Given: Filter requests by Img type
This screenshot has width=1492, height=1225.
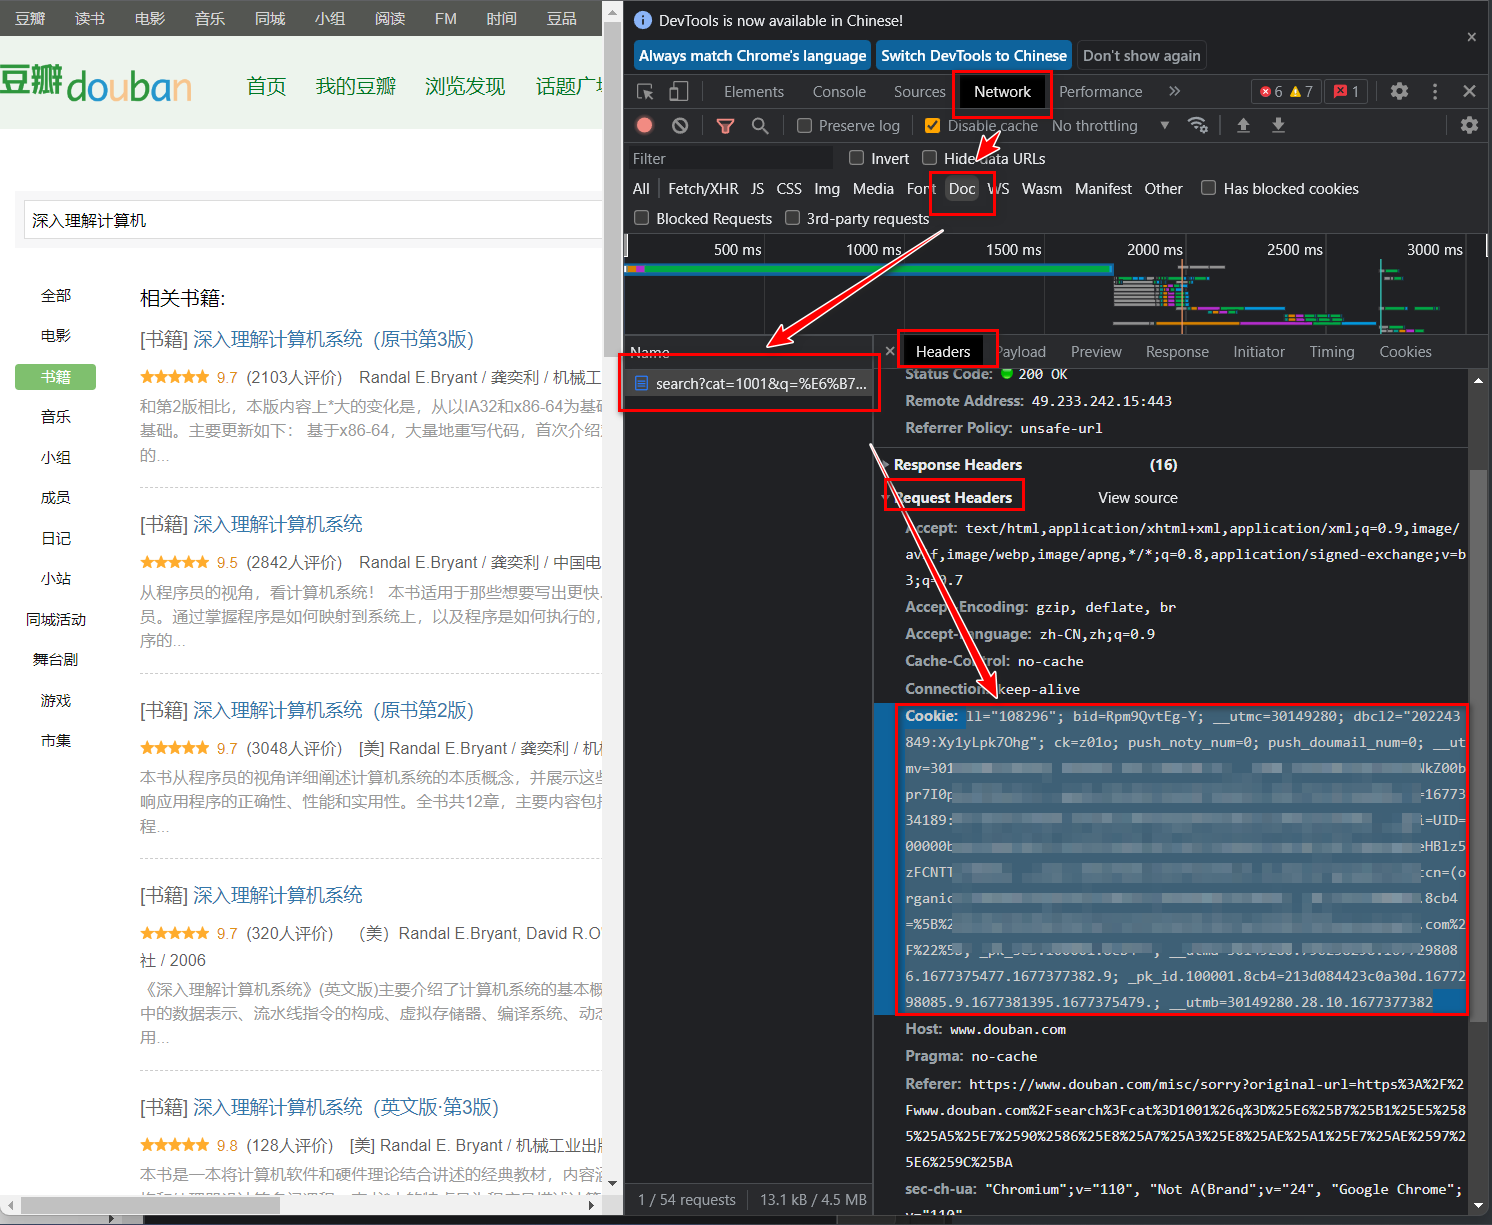Looking at the screenshot, I should 827,188.
